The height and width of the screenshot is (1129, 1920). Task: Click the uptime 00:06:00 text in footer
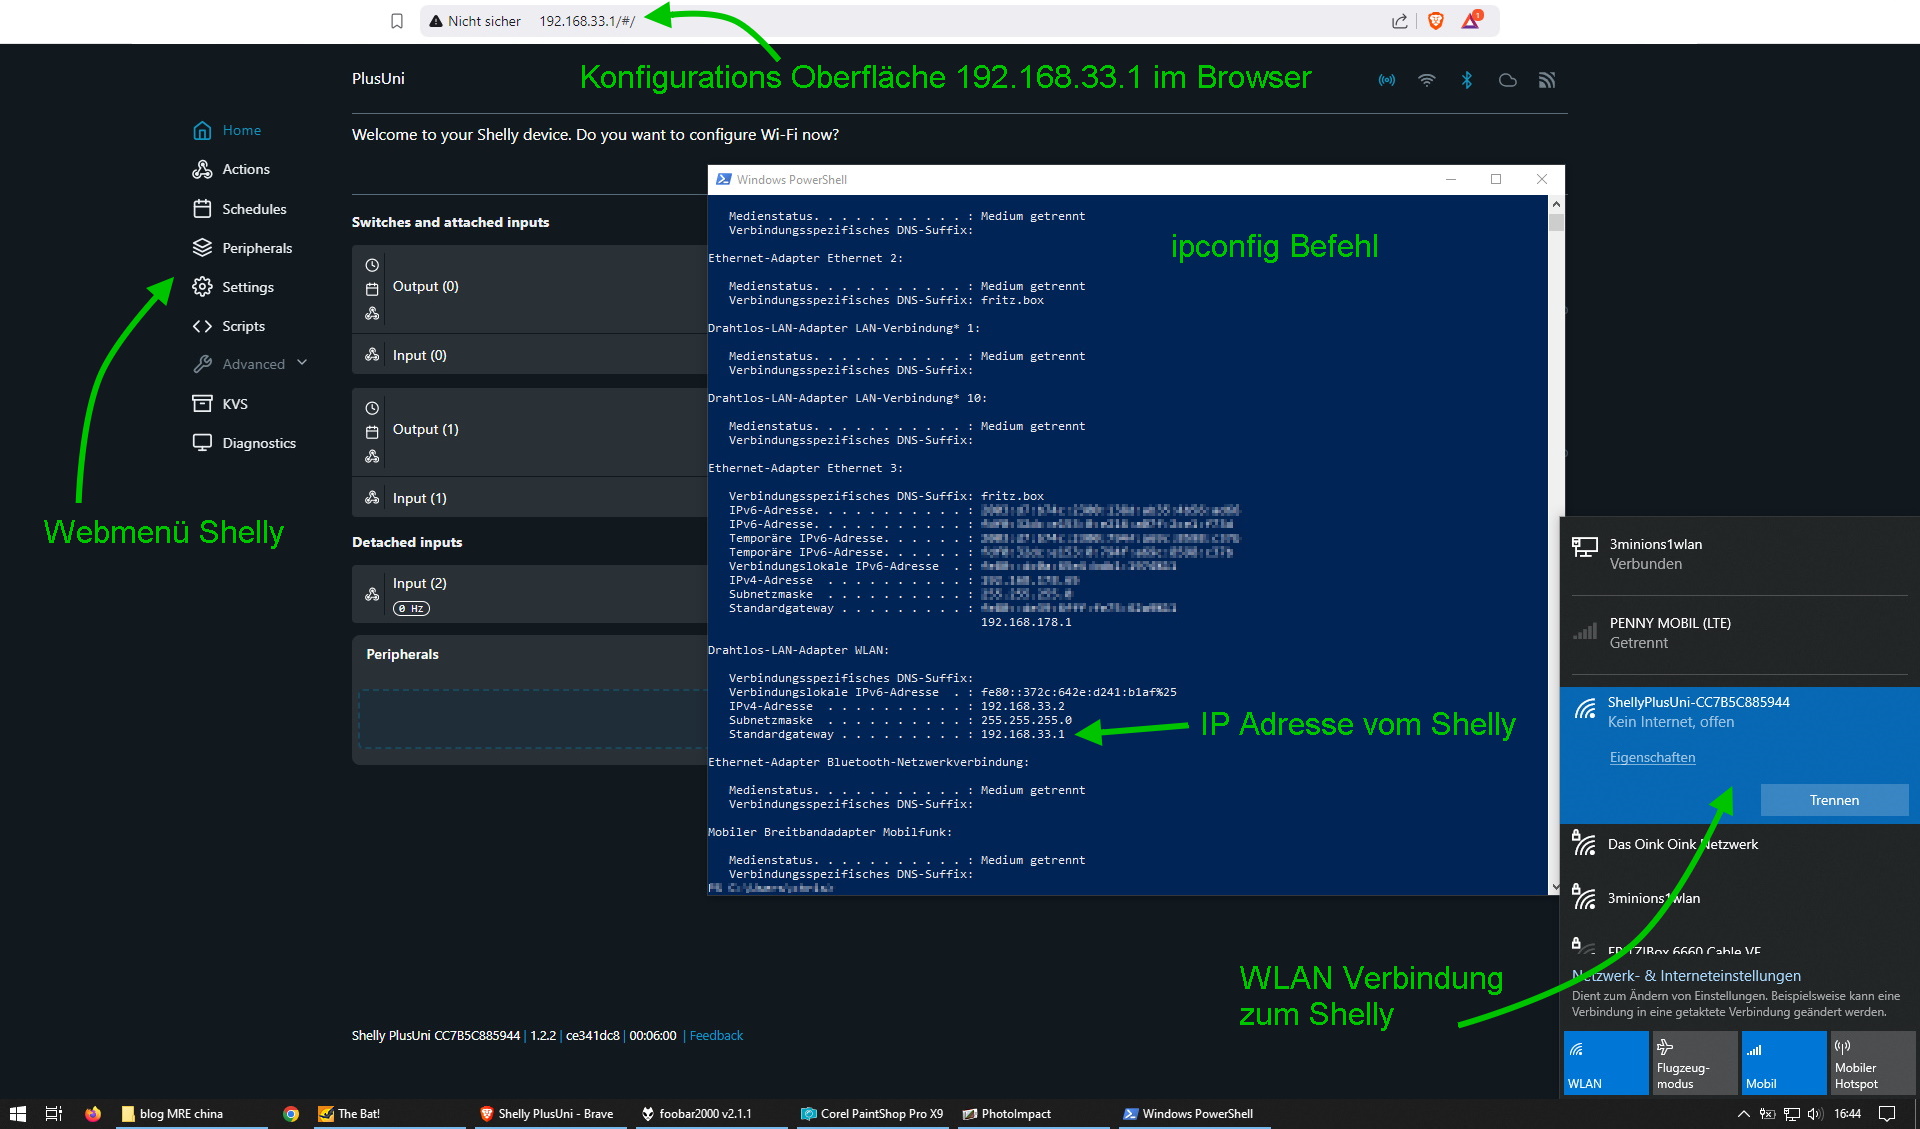coord(652,1036)
